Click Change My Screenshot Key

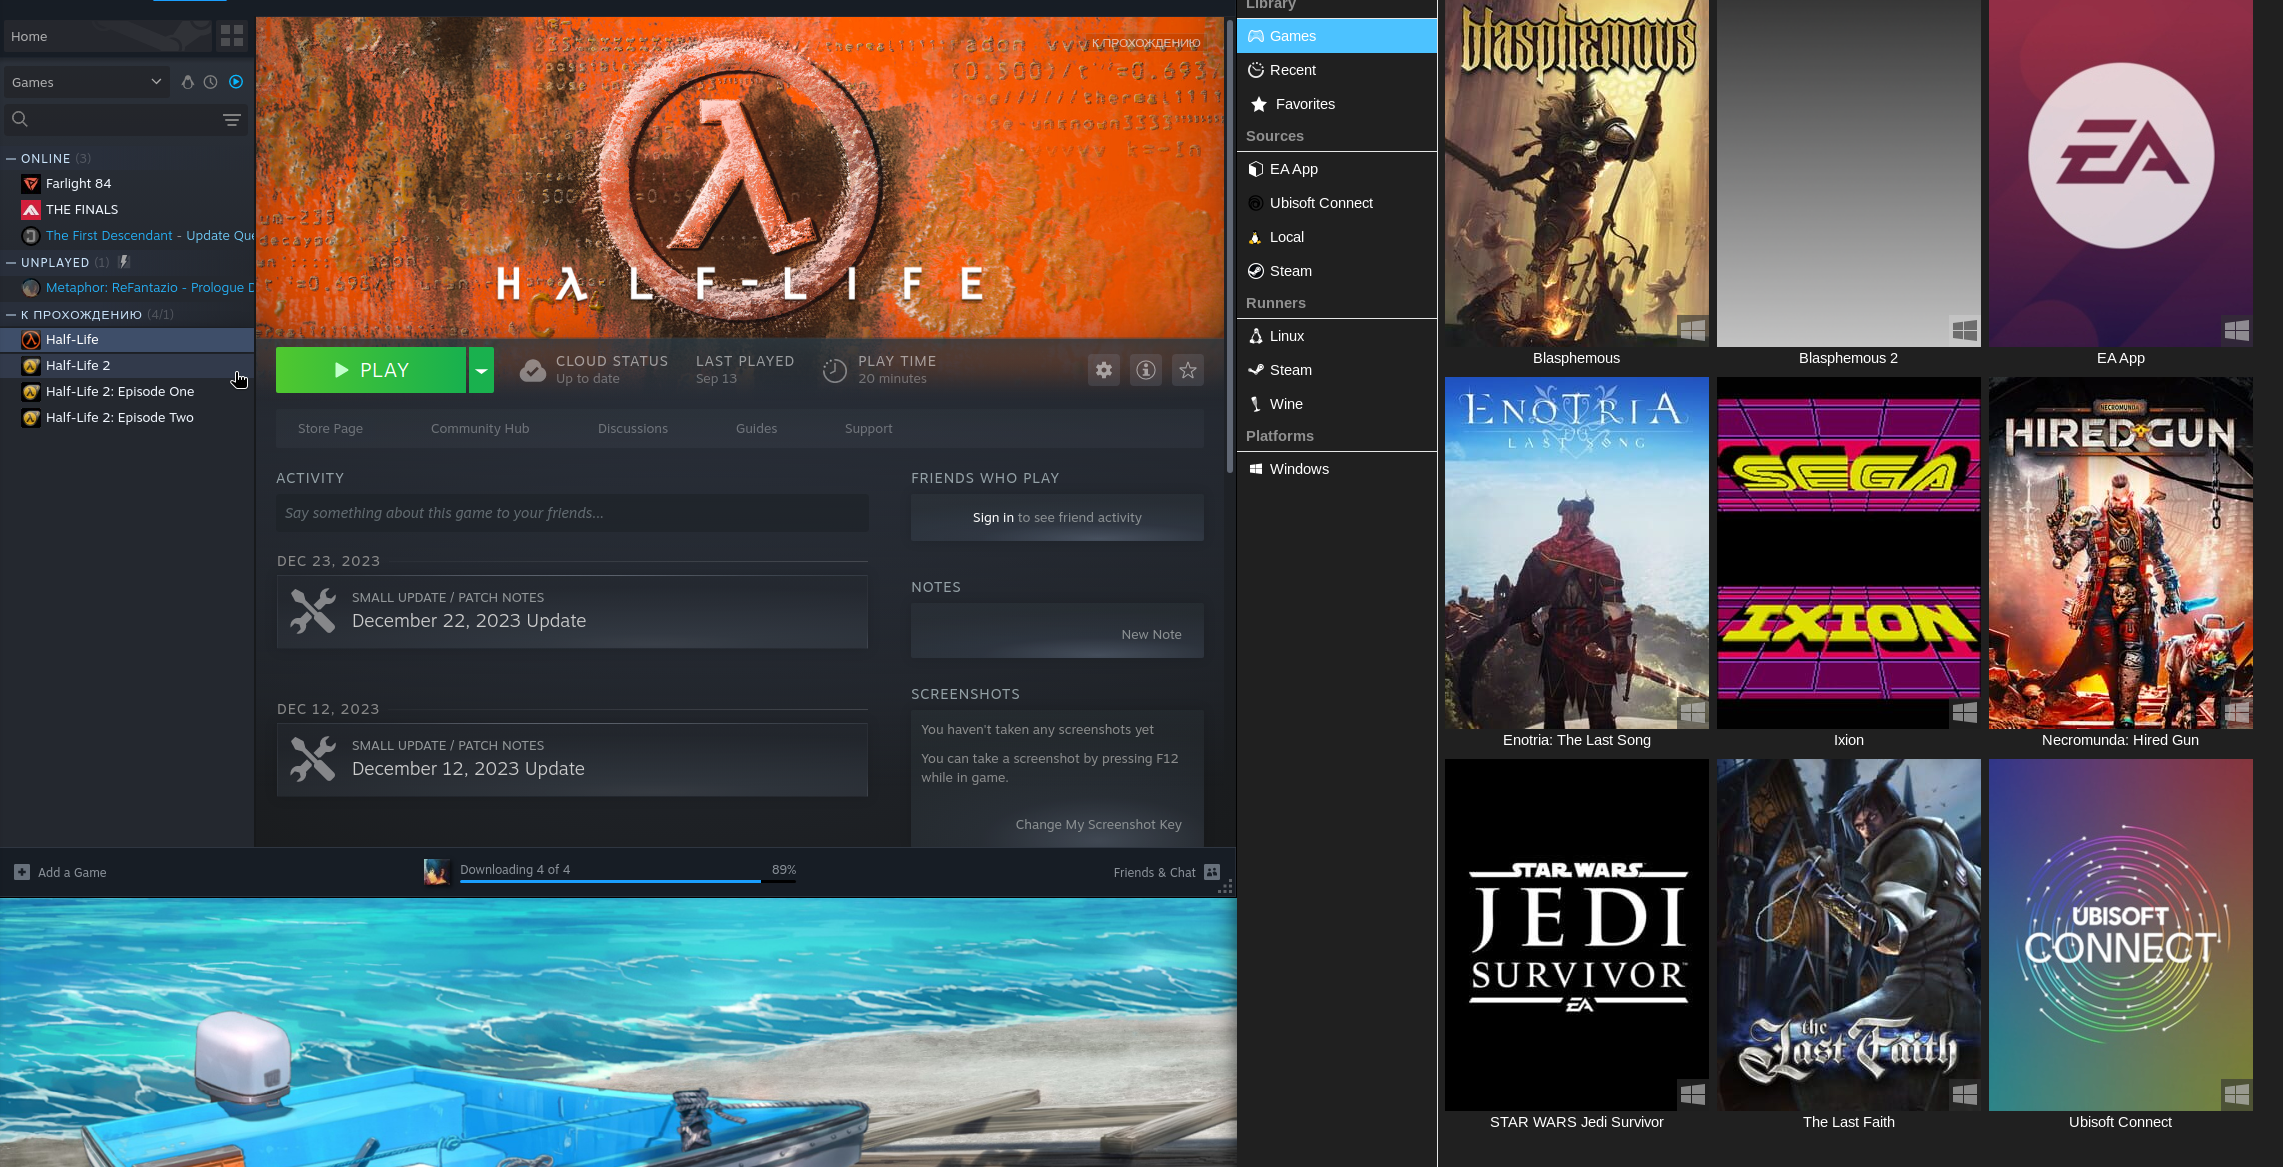point(1098,825)
